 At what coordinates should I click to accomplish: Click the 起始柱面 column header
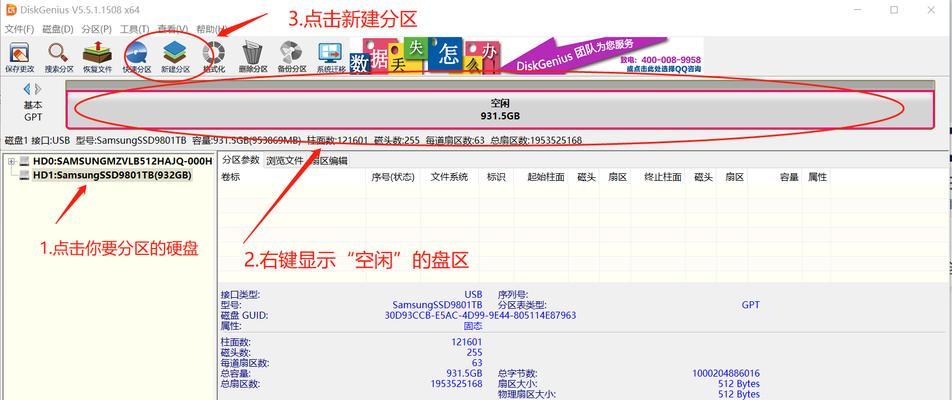click(x=546, y=177)
